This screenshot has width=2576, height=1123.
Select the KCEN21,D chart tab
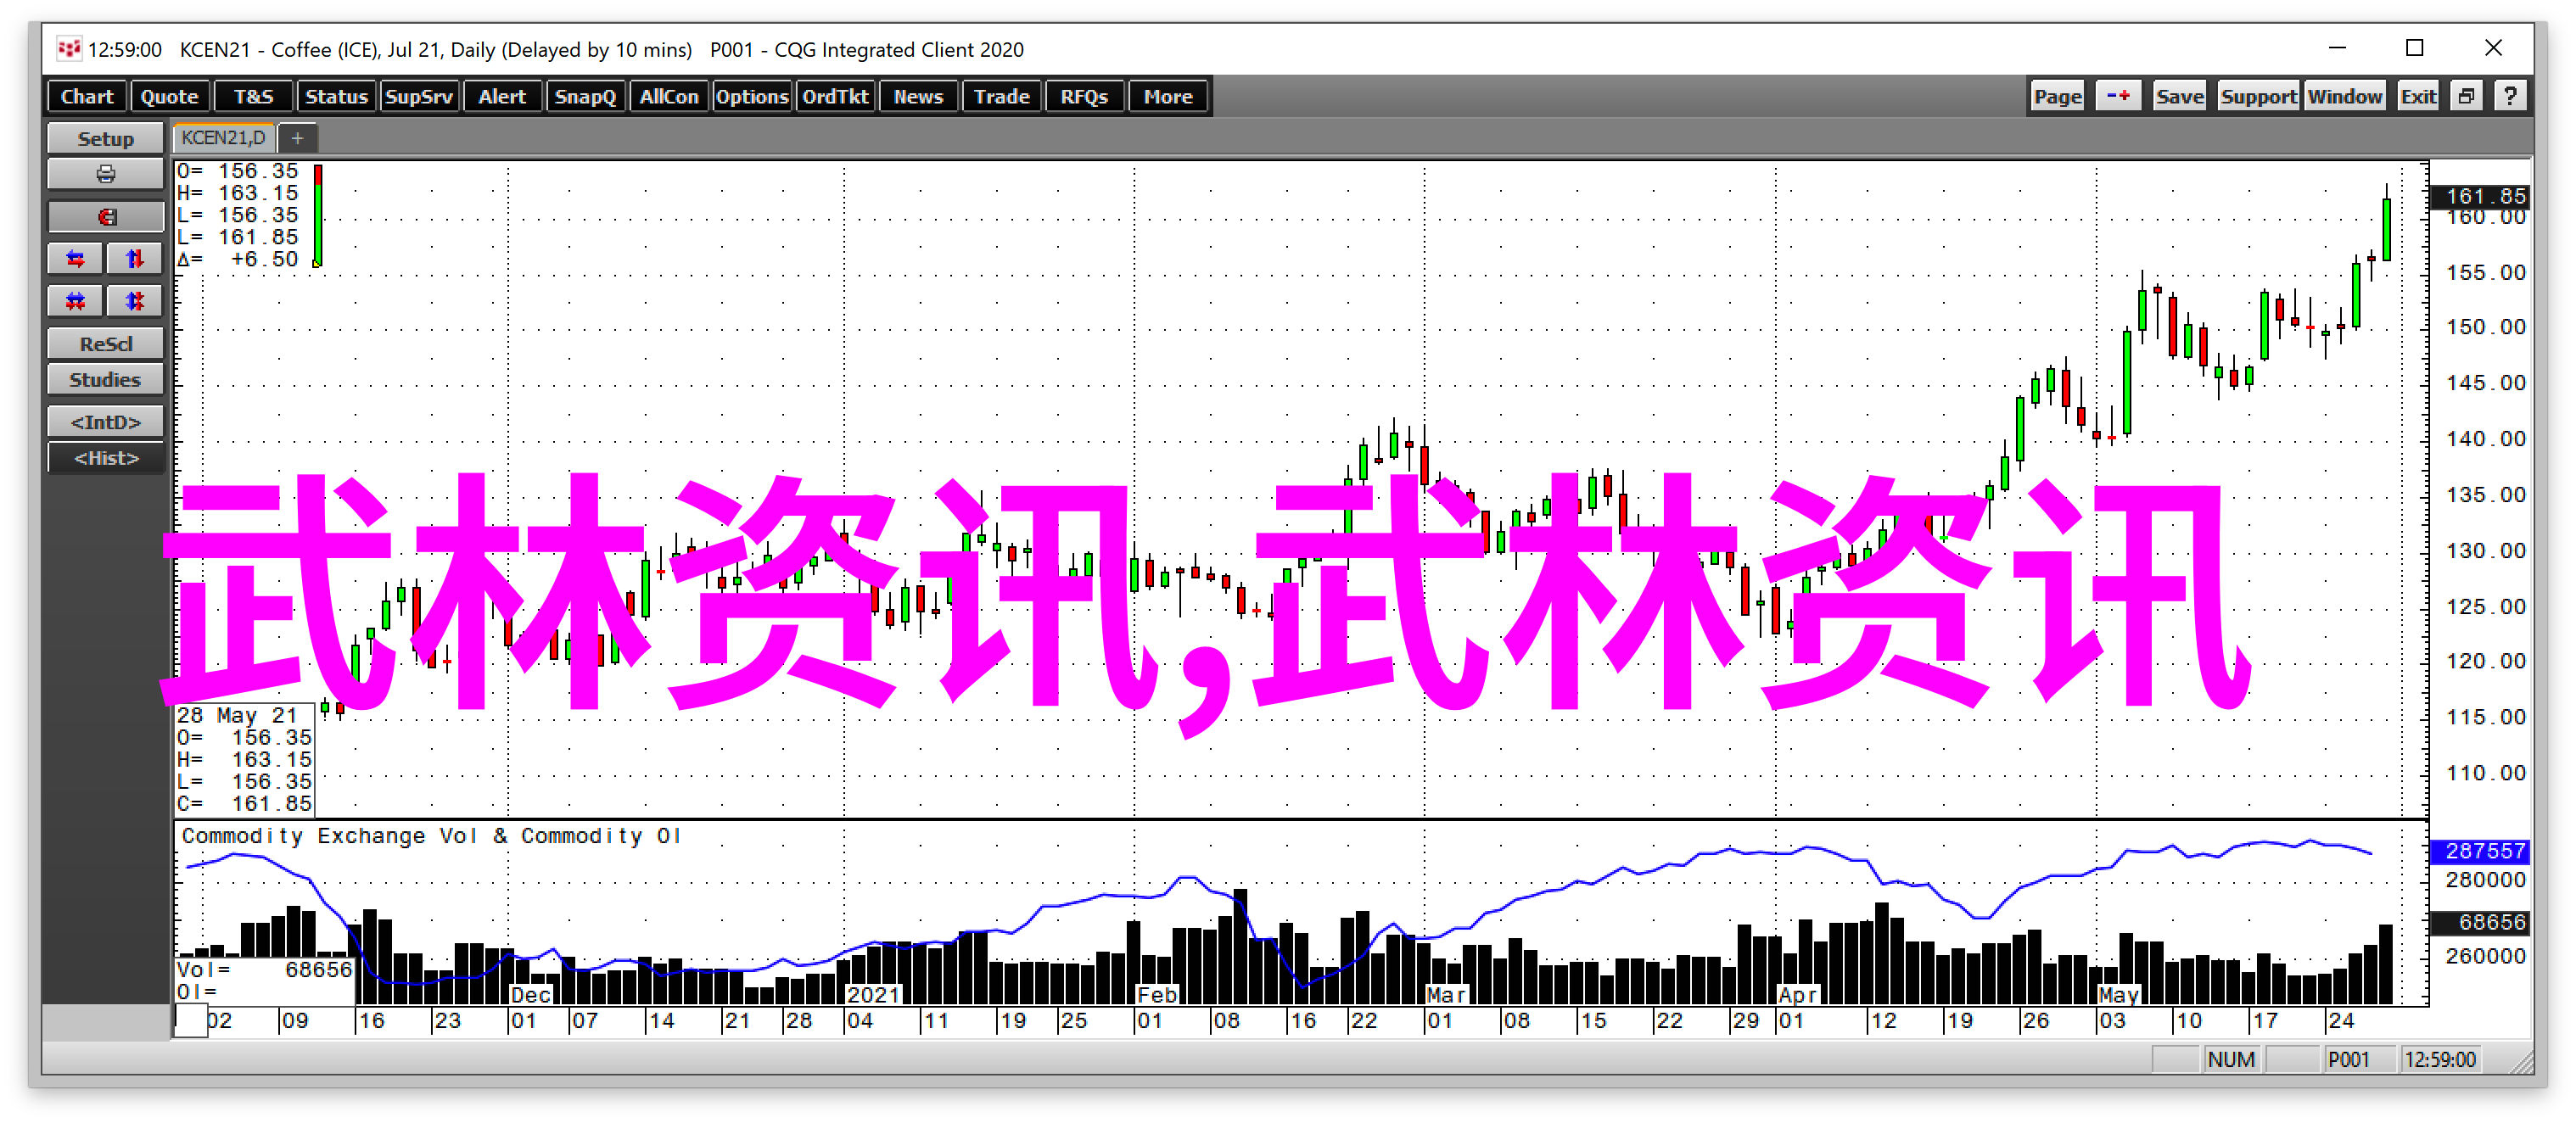[223, 138]
